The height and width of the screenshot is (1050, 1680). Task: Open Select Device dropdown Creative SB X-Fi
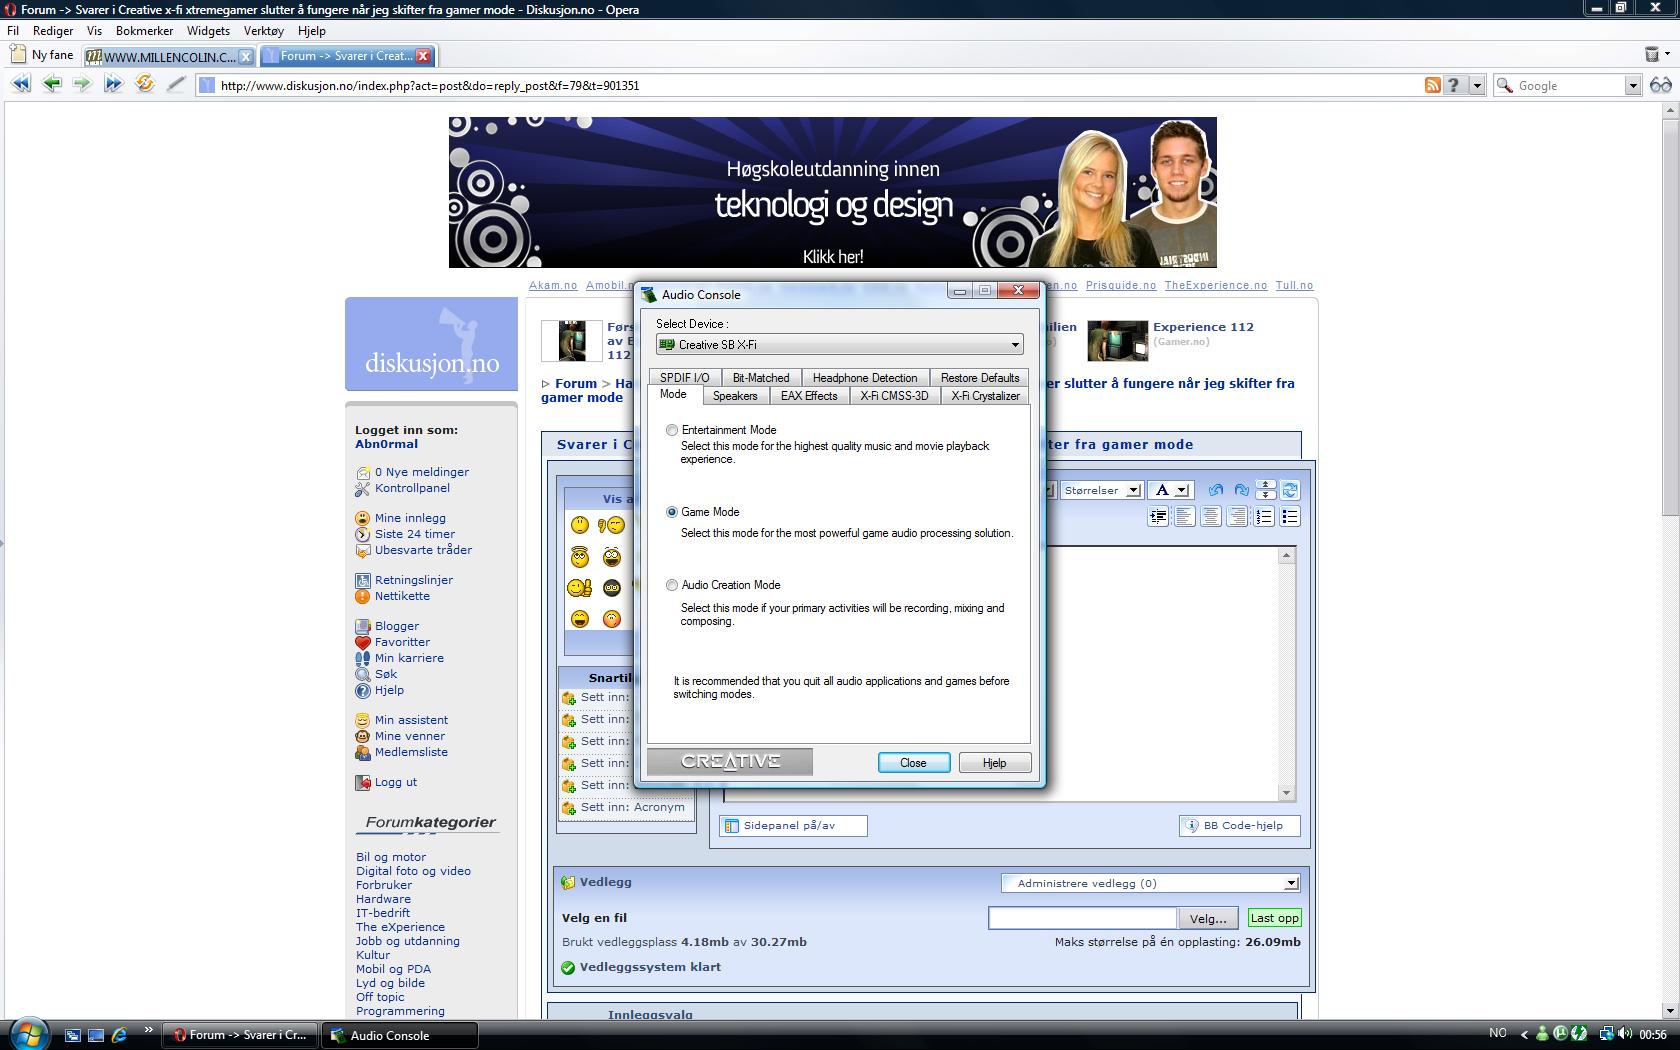[x=839, y=345]
